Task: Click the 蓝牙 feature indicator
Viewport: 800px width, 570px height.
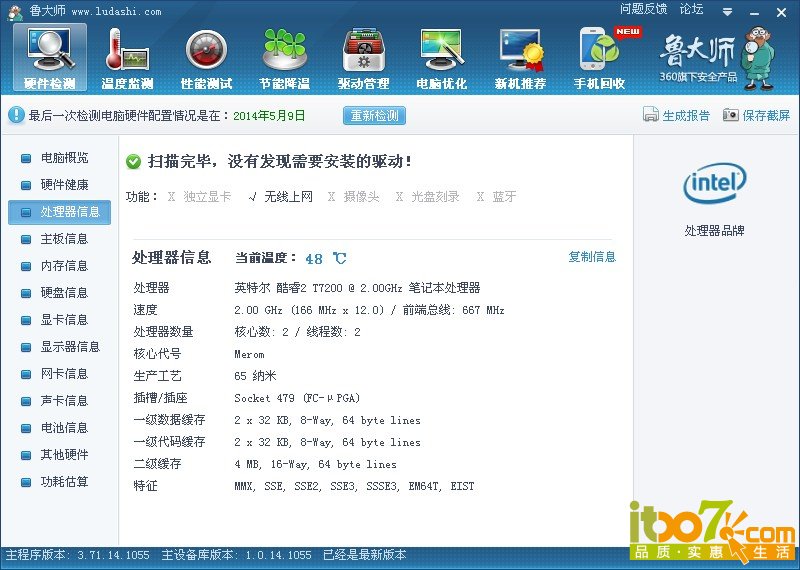Action: [x=496, y=197]
